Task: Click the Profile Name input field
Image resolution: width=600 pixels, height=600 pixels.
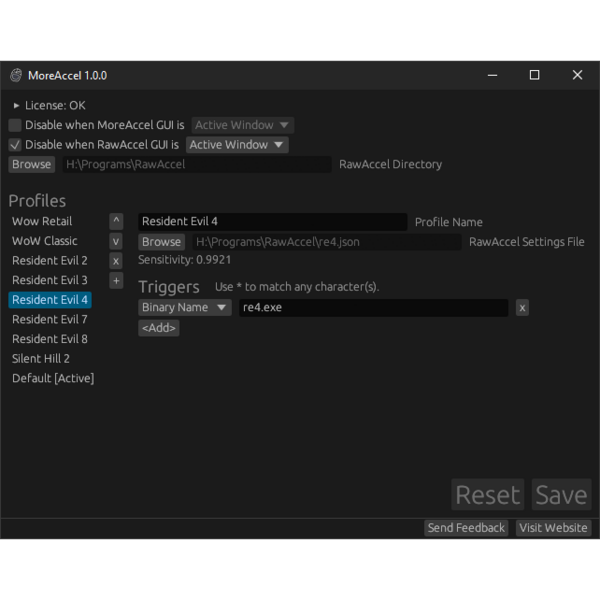Action: [272, 222]
